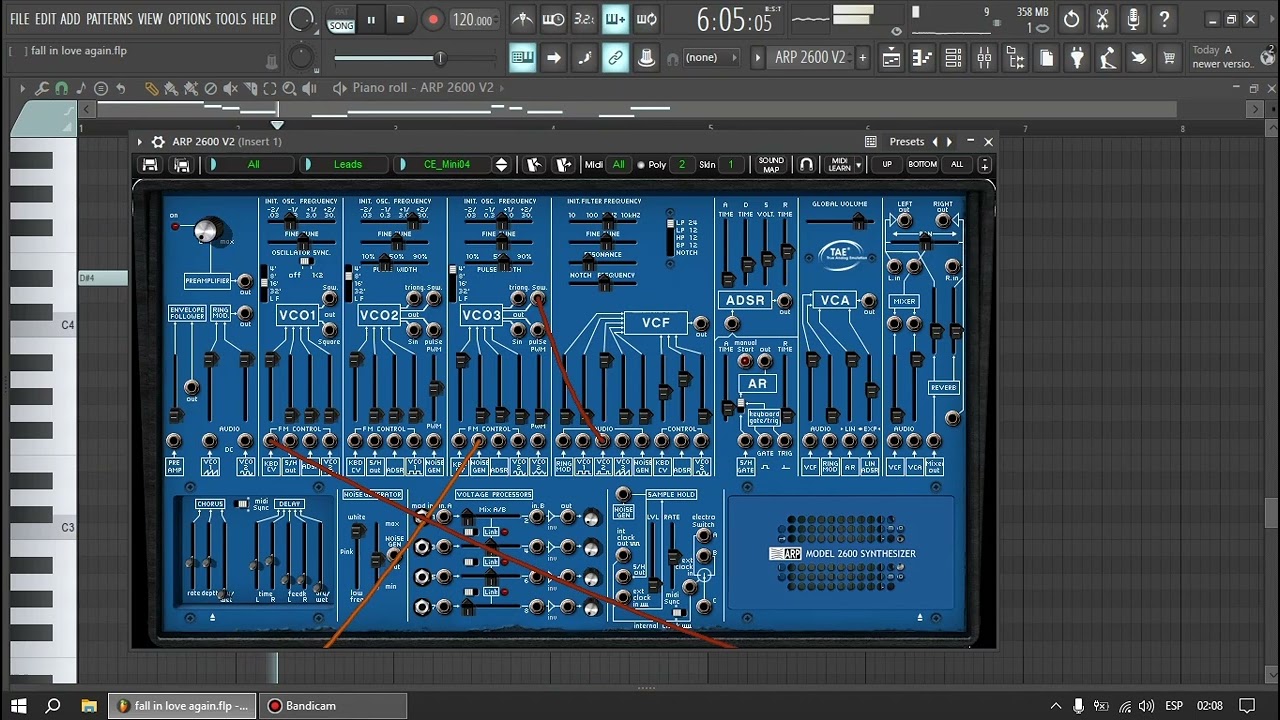The width and height of the screenshot is (1280, 720).
Task: Click the record button
Action: point(432,19)
